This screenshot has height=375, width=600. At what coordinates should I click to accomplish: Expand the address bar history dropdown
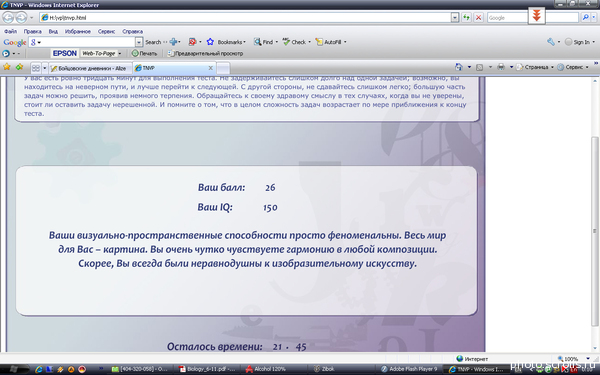(x=455, y=18)
